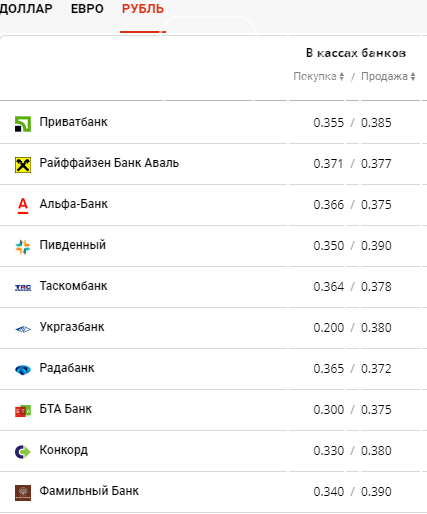Sort by Покупка column arrows
This screenshot has height=514, width=427.
point(342,76)
